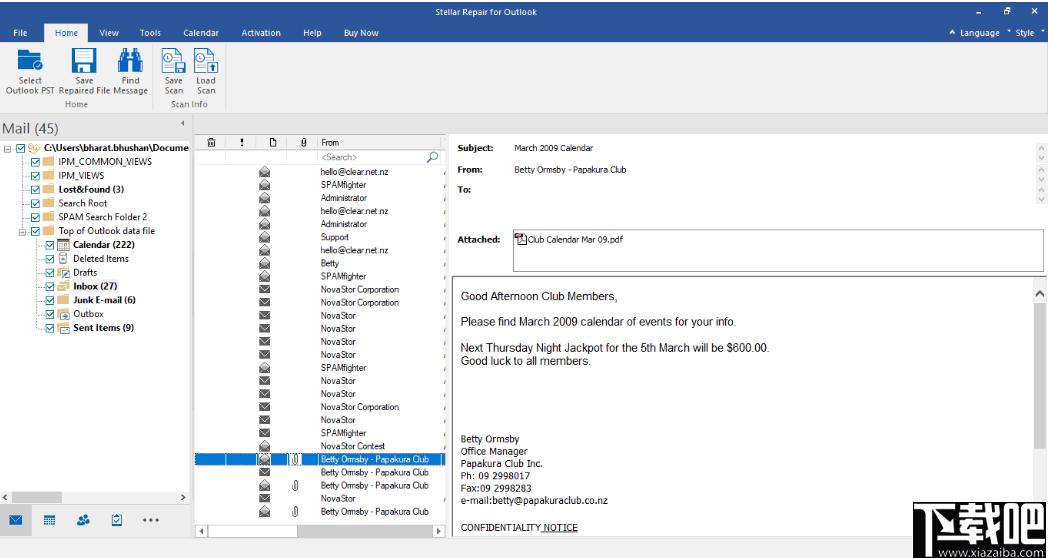This screenshot has width=1048, height=558.
Task: Switch to the View ribbon tab
Action: tap(109, 33)
